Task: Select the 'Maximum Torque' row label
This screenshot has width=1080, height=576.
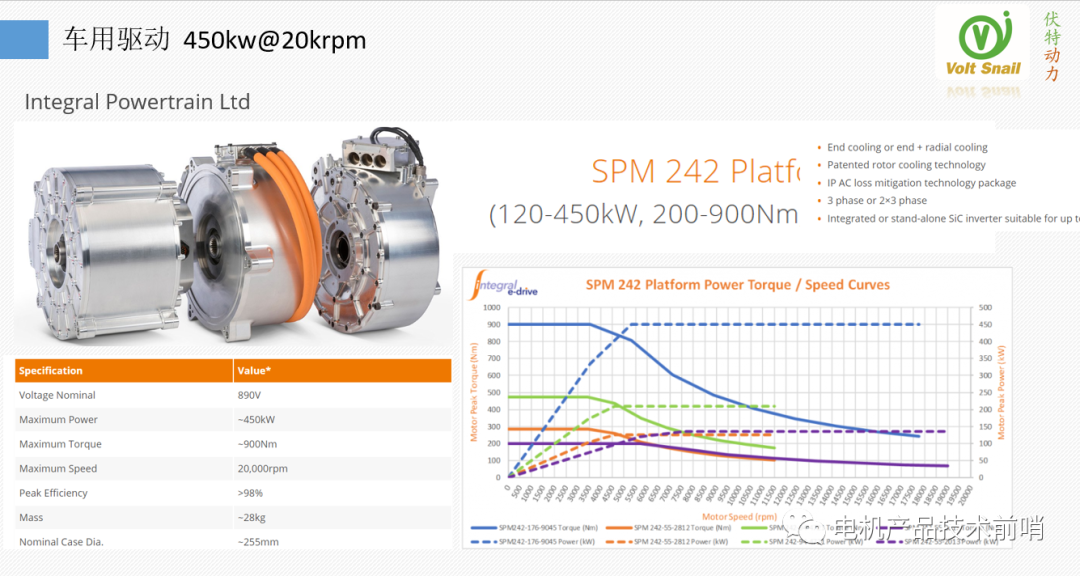Action: [x=60, y=444]
